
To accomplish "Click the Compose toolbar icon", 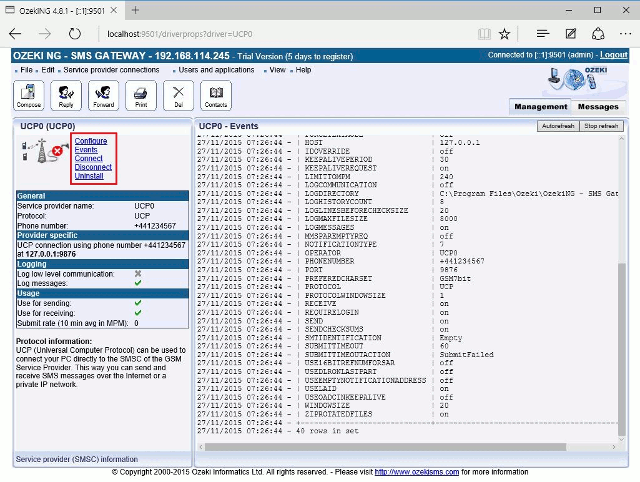I will tap(29, 96).
